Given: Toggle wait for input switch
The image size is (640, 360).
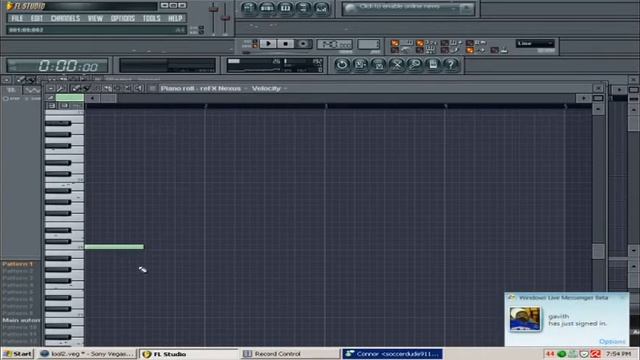Looking at the screenshot, I should pyautogui.click(x=420, y=50).
